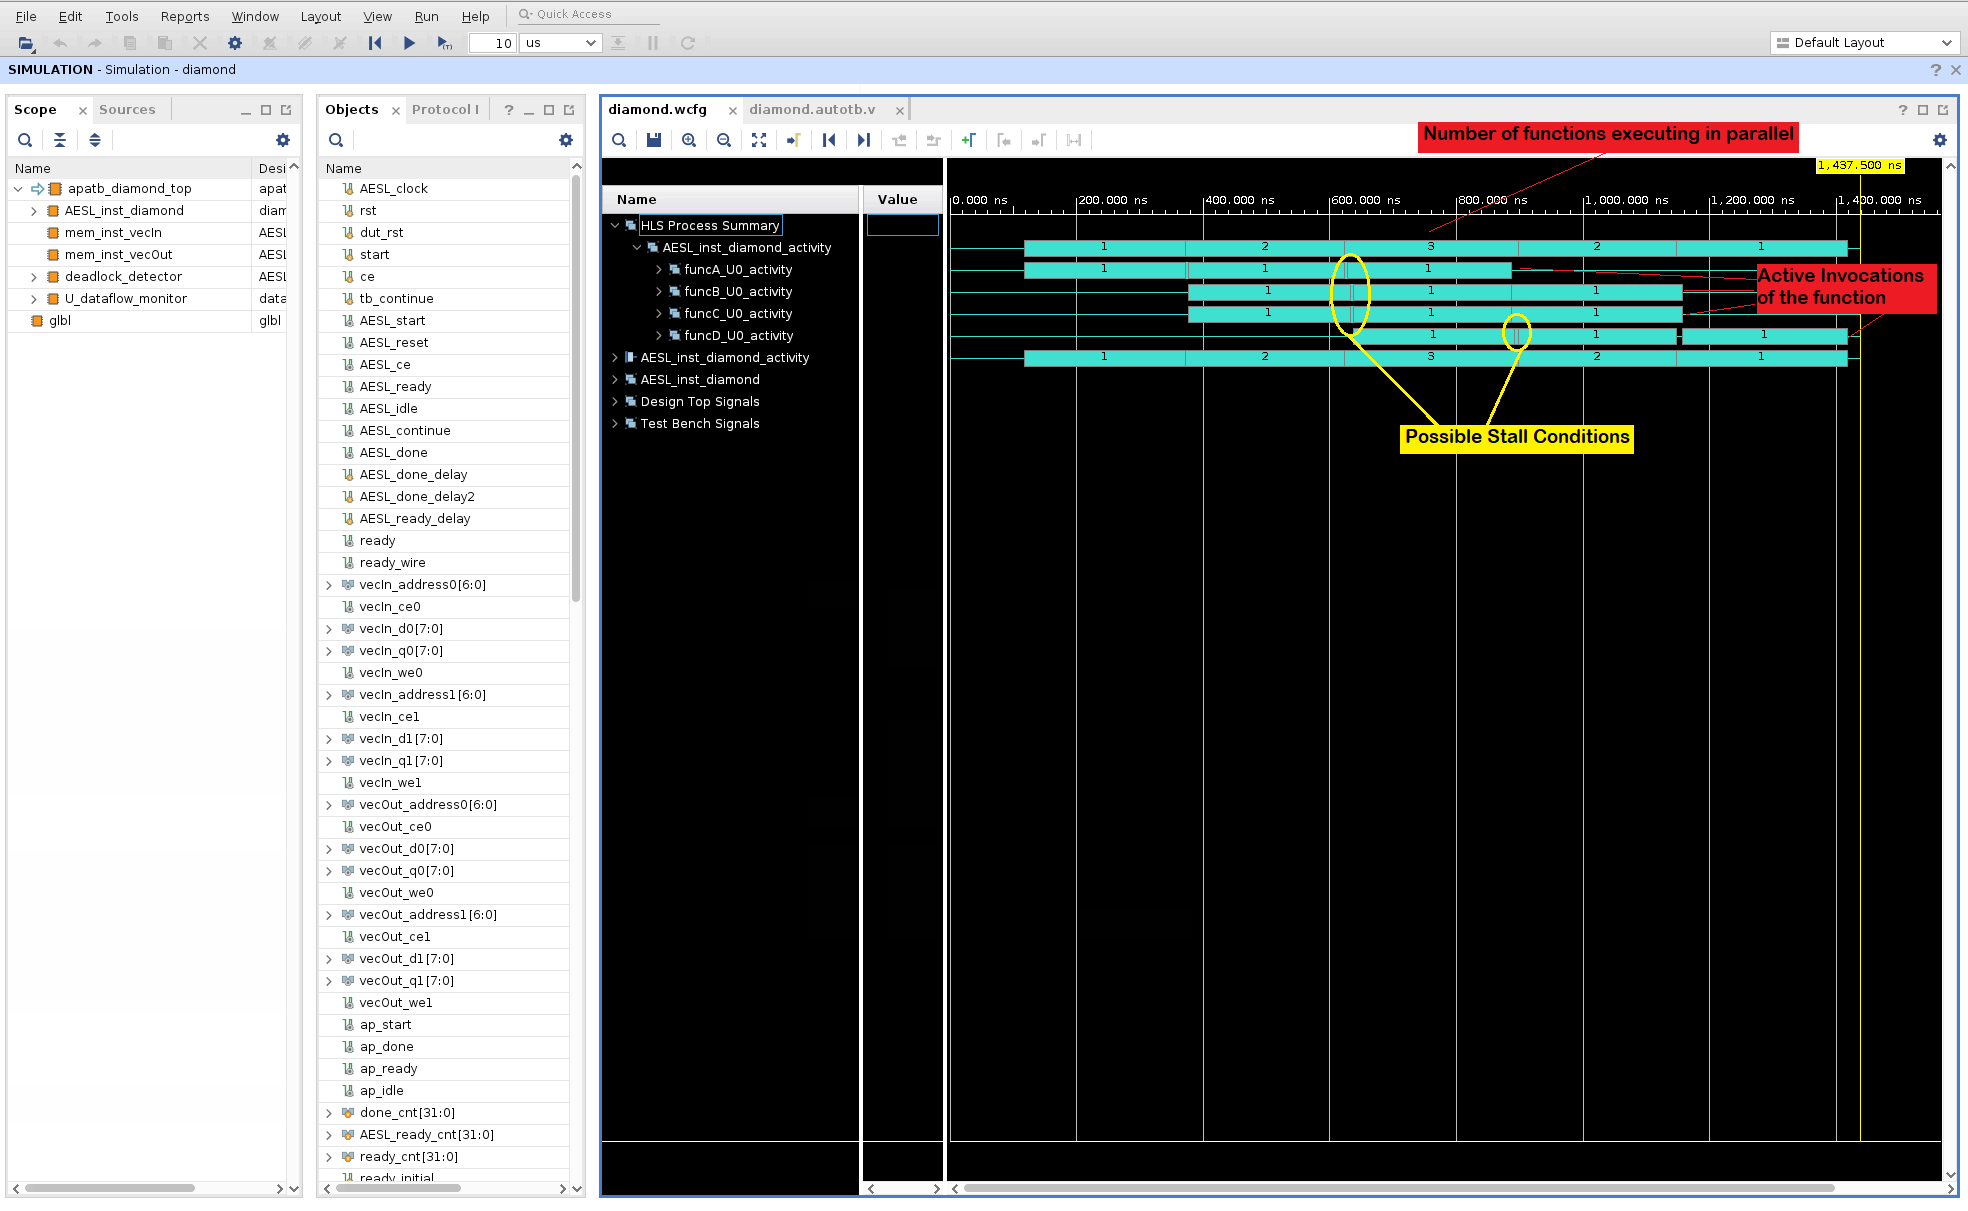Run the simulation with the Run All button
Image resolution: width=1968 pixels, height=1211 pixels.
click(x=409, y=43)
